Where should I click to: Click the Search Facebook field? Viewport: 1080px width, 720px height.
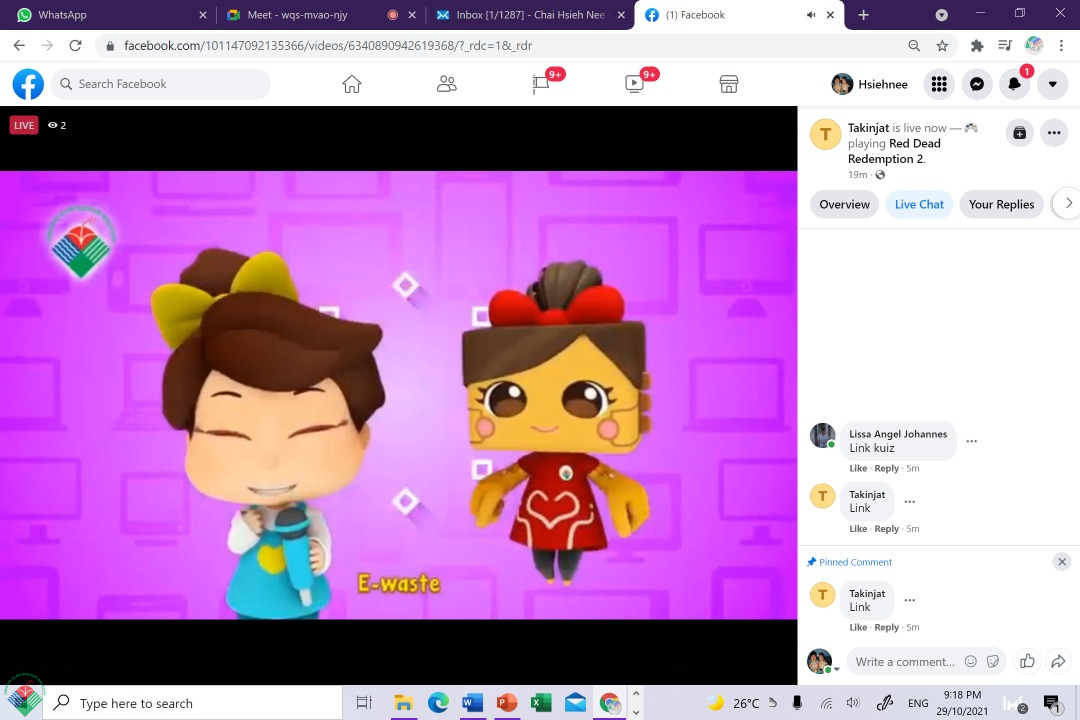tap(161, 84)
